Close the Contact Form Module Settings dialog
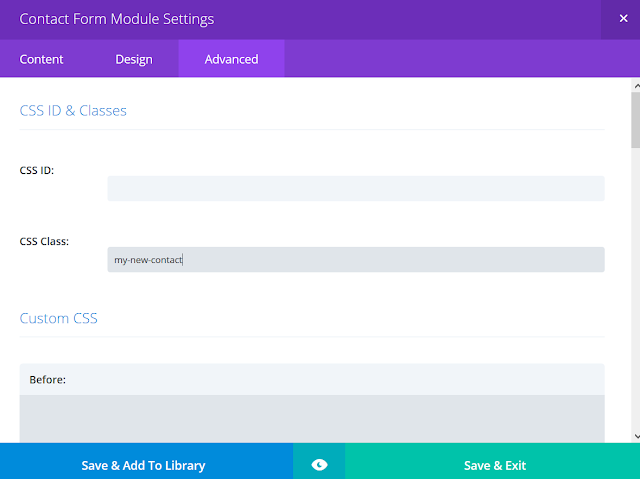This screenshot has height=479, width=640. 623,19
